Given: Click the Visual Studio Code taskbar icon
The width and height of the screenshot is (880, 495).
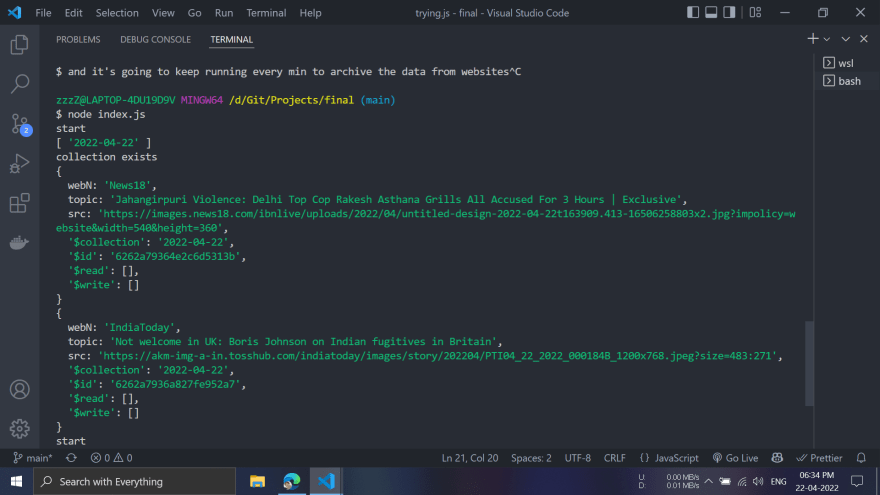Looking at the screenshot, I should pos(326,482).
